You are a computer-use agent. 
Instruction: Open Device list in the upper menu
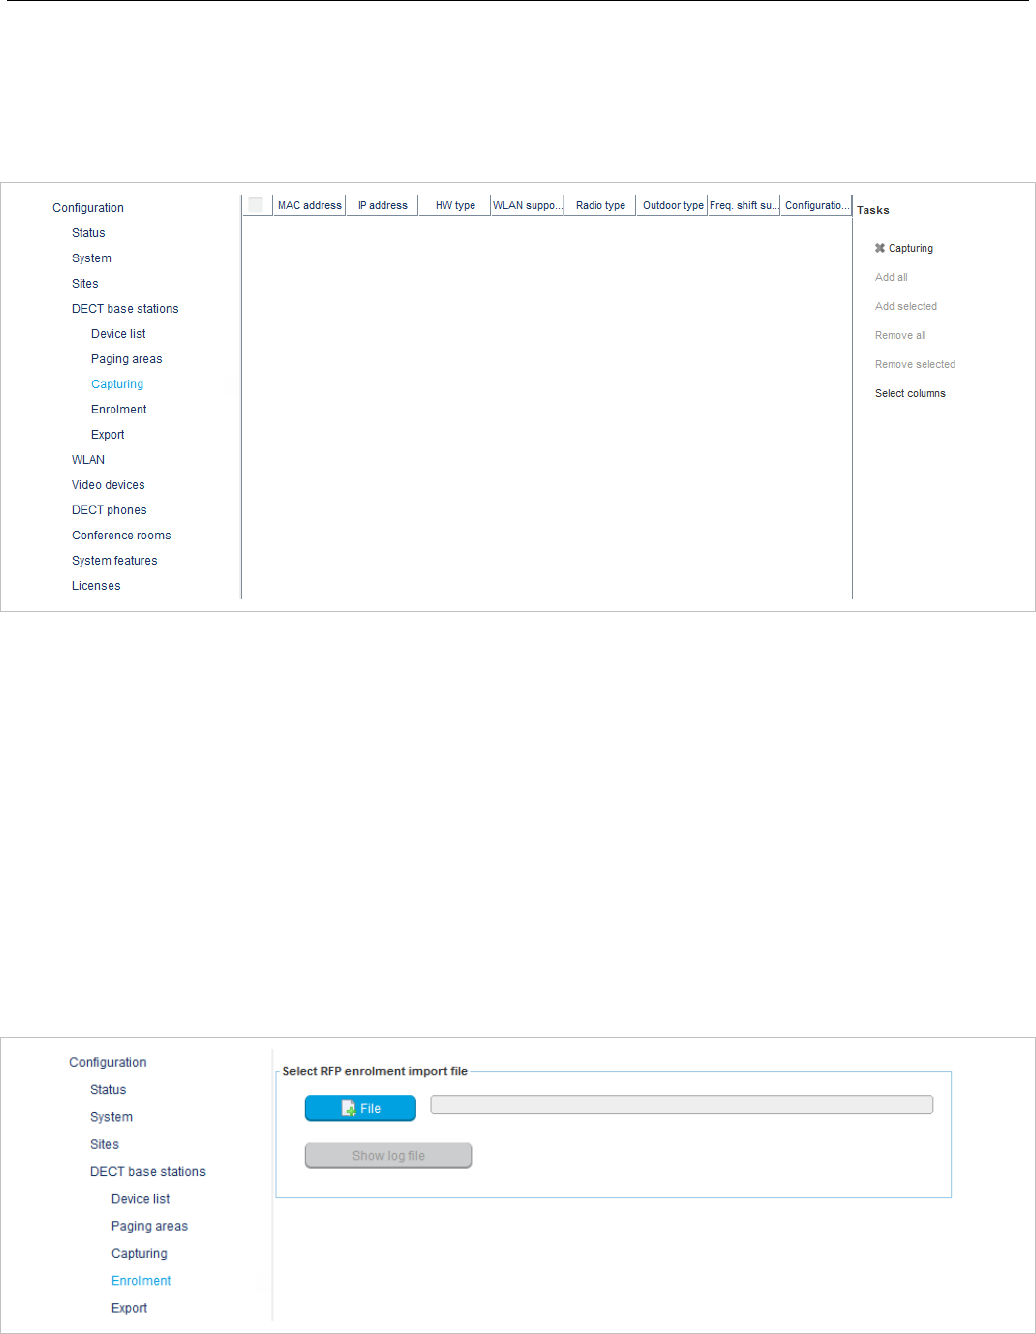pos(118,334)
